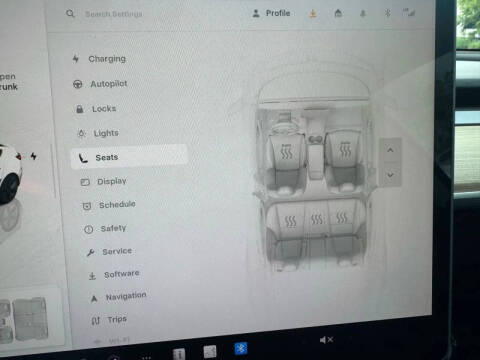Open the Trips settings
This screenshot has height=360, width=480.
click(x=109, y=320)
